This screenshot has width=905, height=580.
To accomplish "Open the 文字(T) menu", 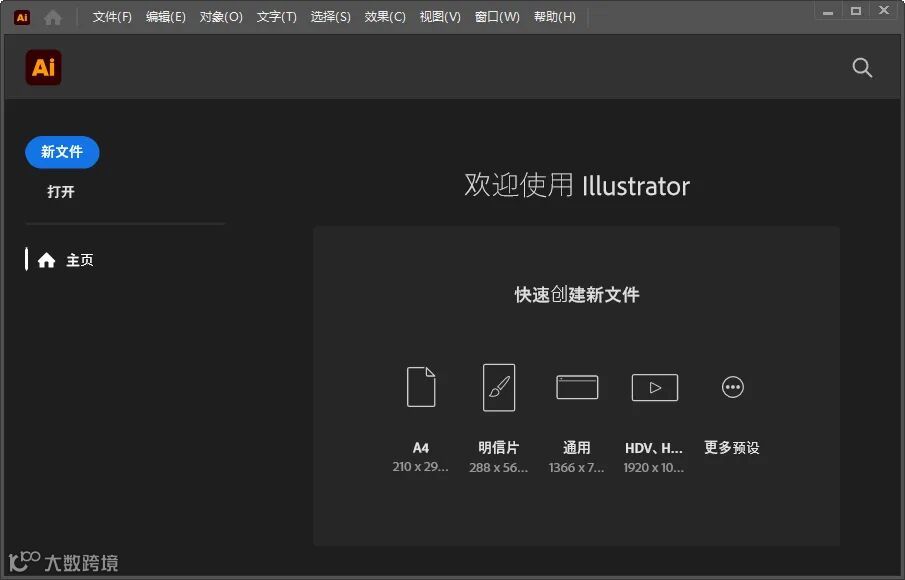I will pyautogui.click(x=276, y=17).
